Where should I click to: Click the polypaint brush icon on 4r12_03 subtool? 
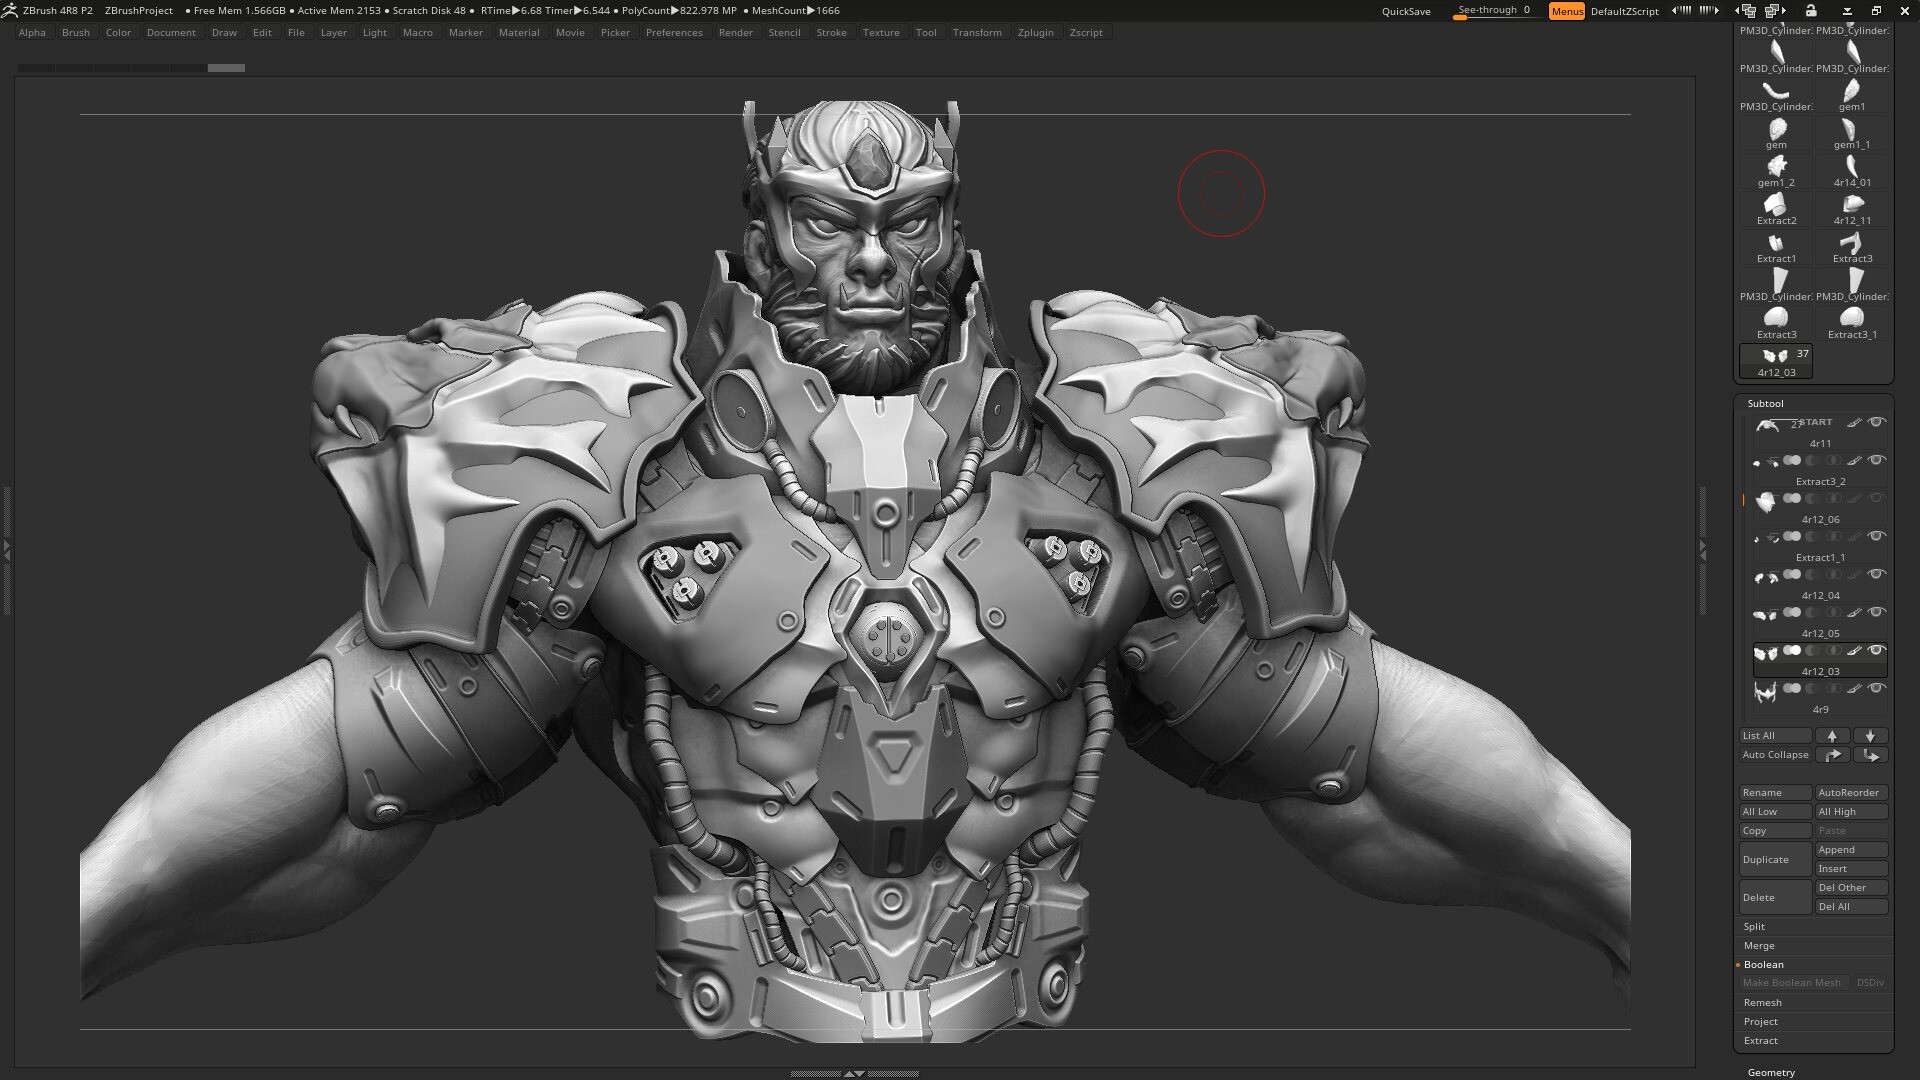click(1855, 651)
